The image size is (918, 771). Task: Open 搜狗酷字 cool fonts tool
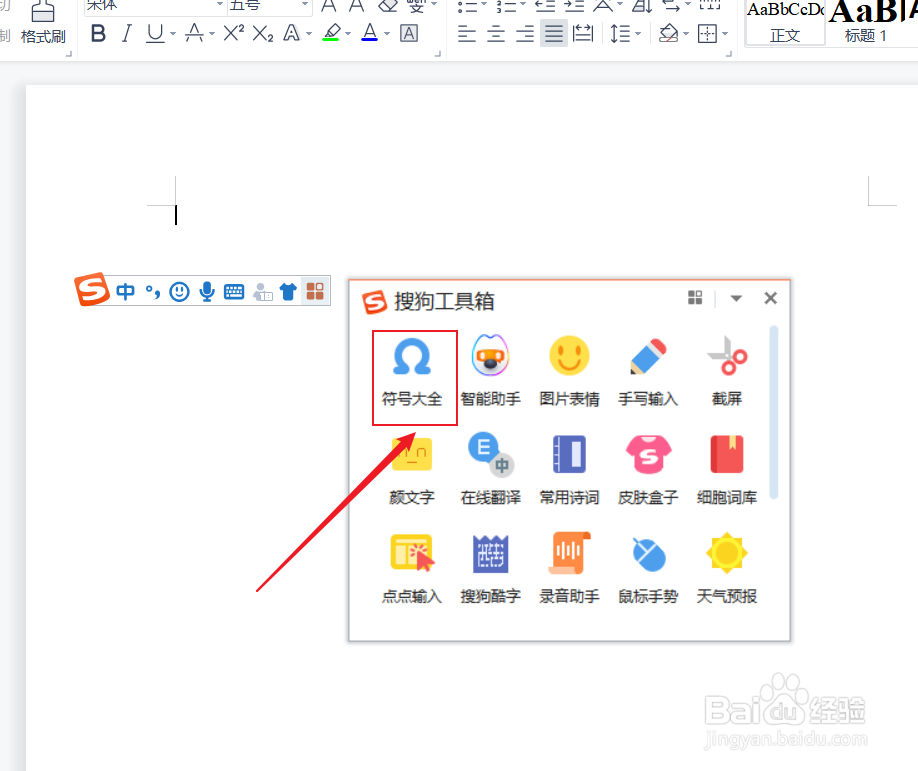click(491, 569)
